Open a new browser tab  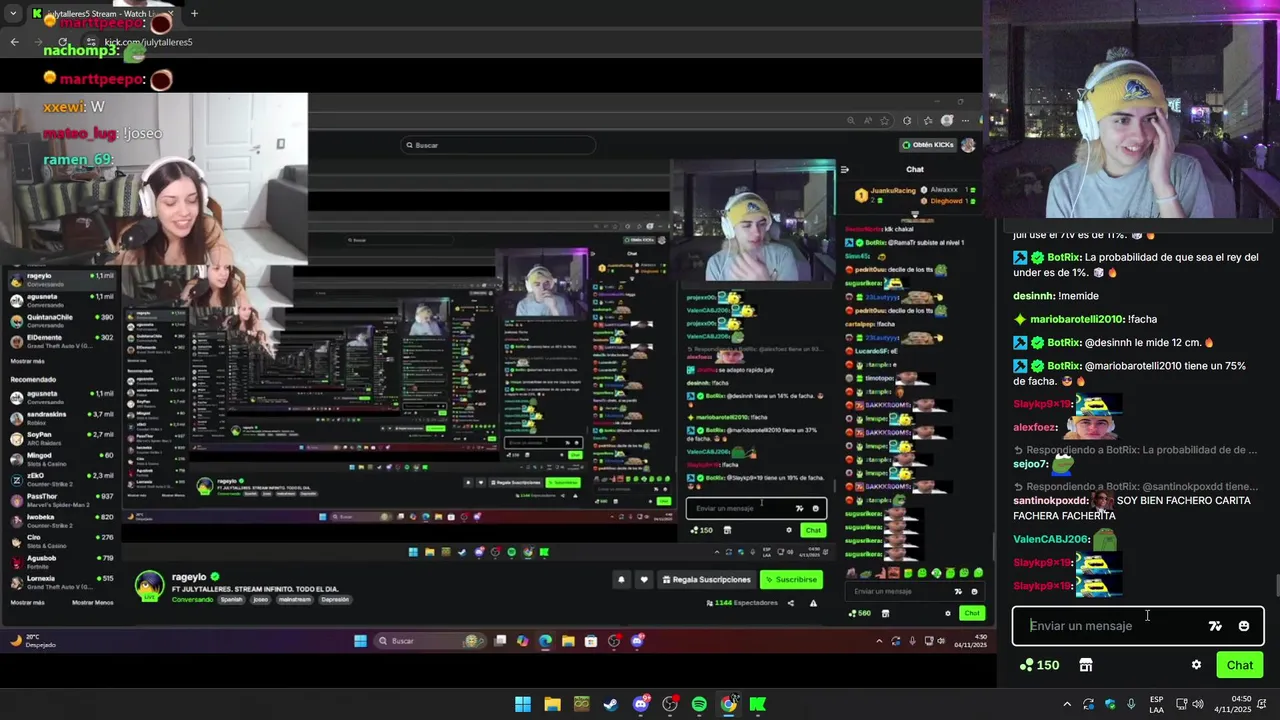point(194,14)
